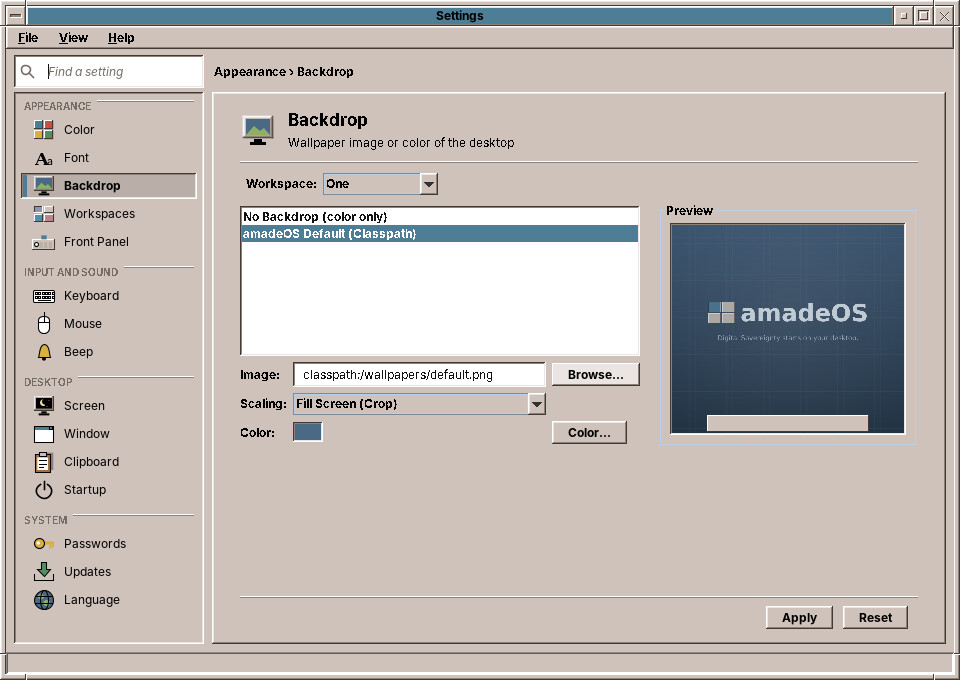Screen dimensions: 960x680
Task: Click the Window settings icon
Action: [43, 434]
